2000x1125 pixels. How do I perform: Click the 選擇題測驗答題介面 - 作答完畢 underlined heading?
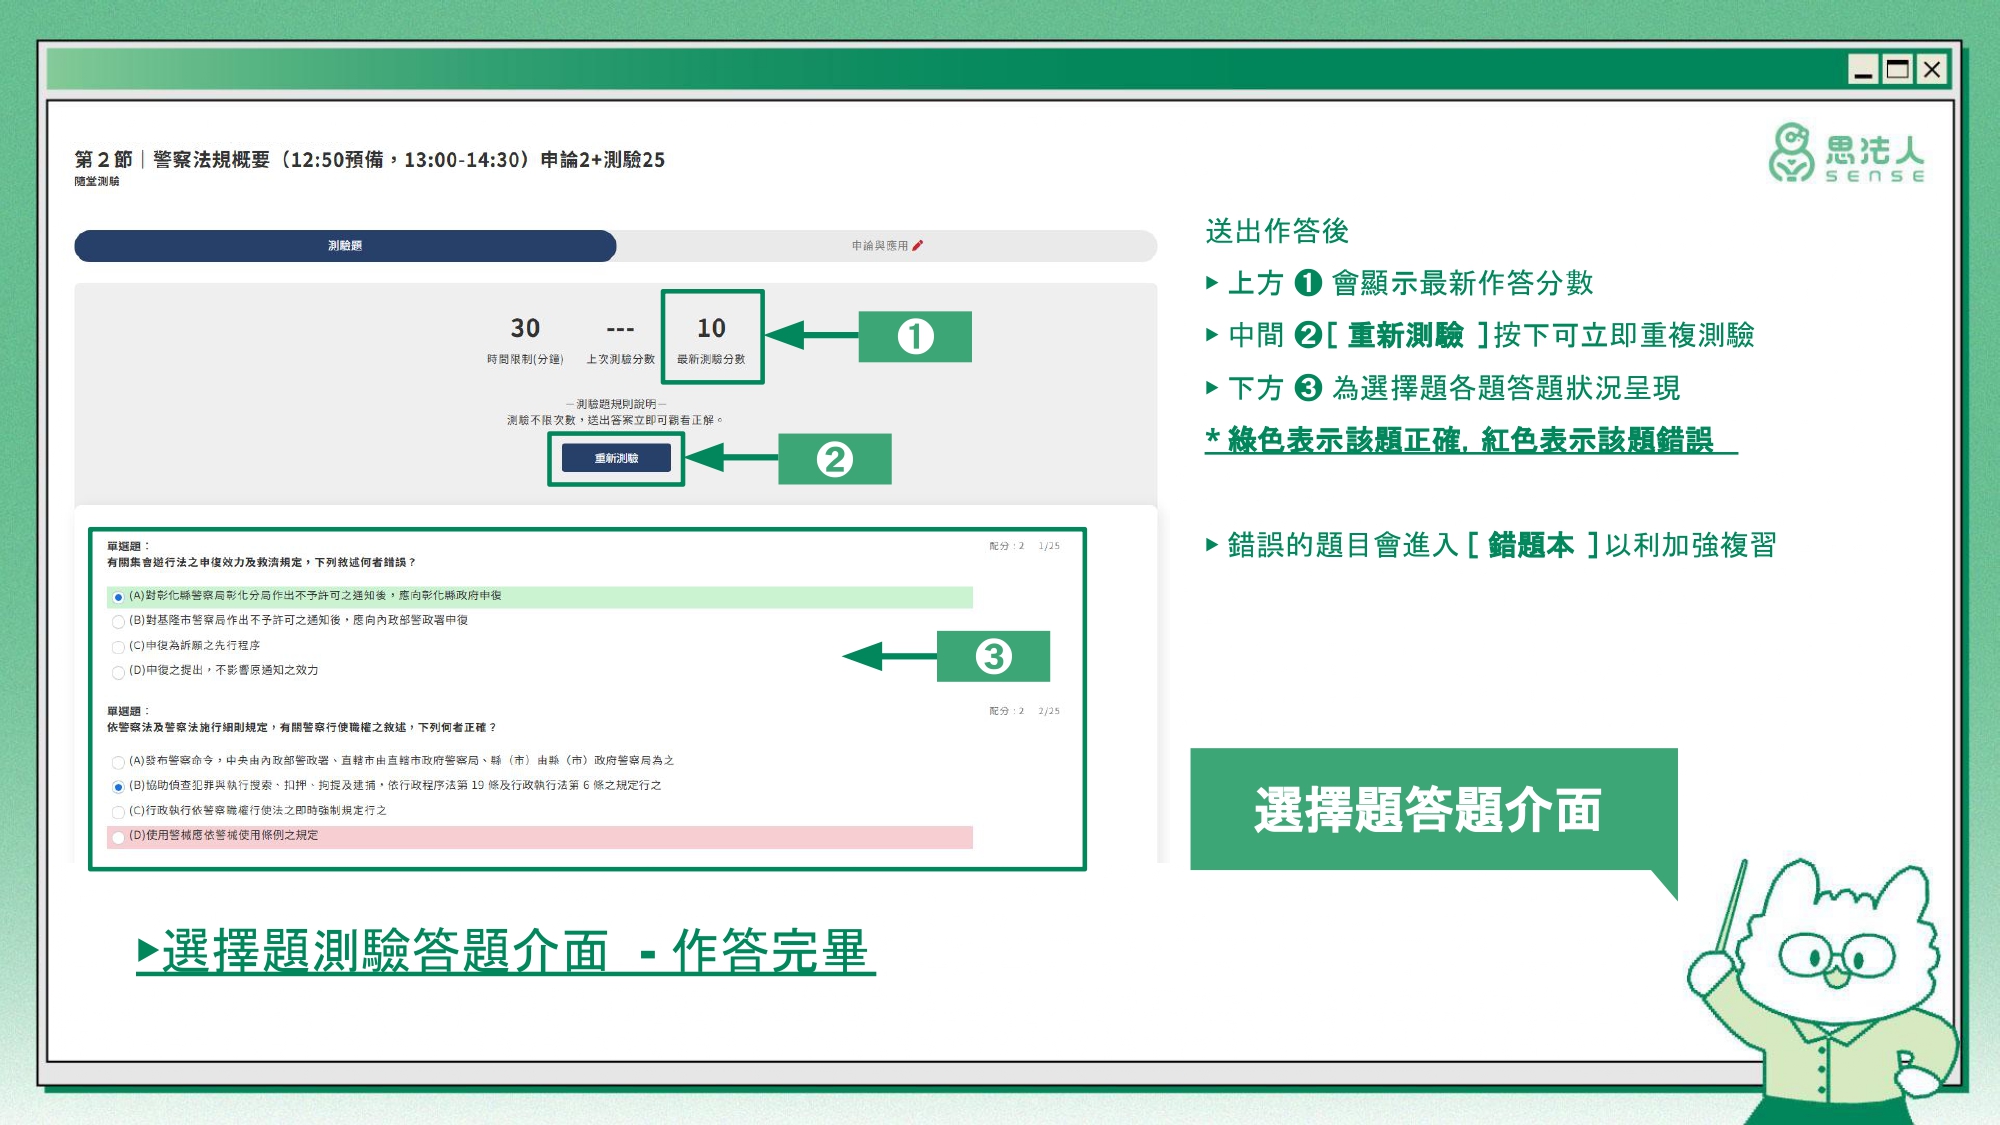tap(506, 950)
